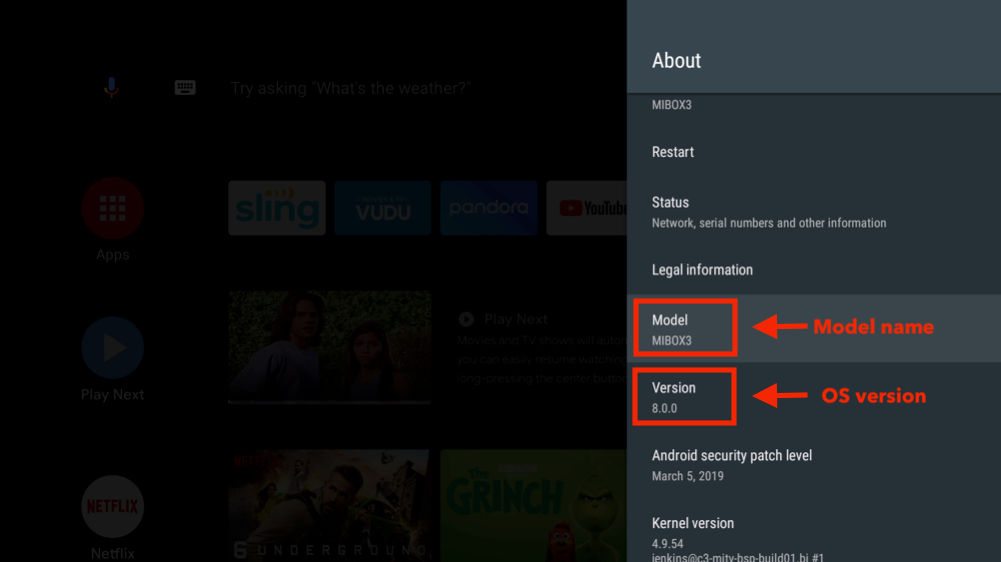This screenshot has width=1001, height=562.
Task: Open the keyboard search icon
Action: [x=185, y=87]
